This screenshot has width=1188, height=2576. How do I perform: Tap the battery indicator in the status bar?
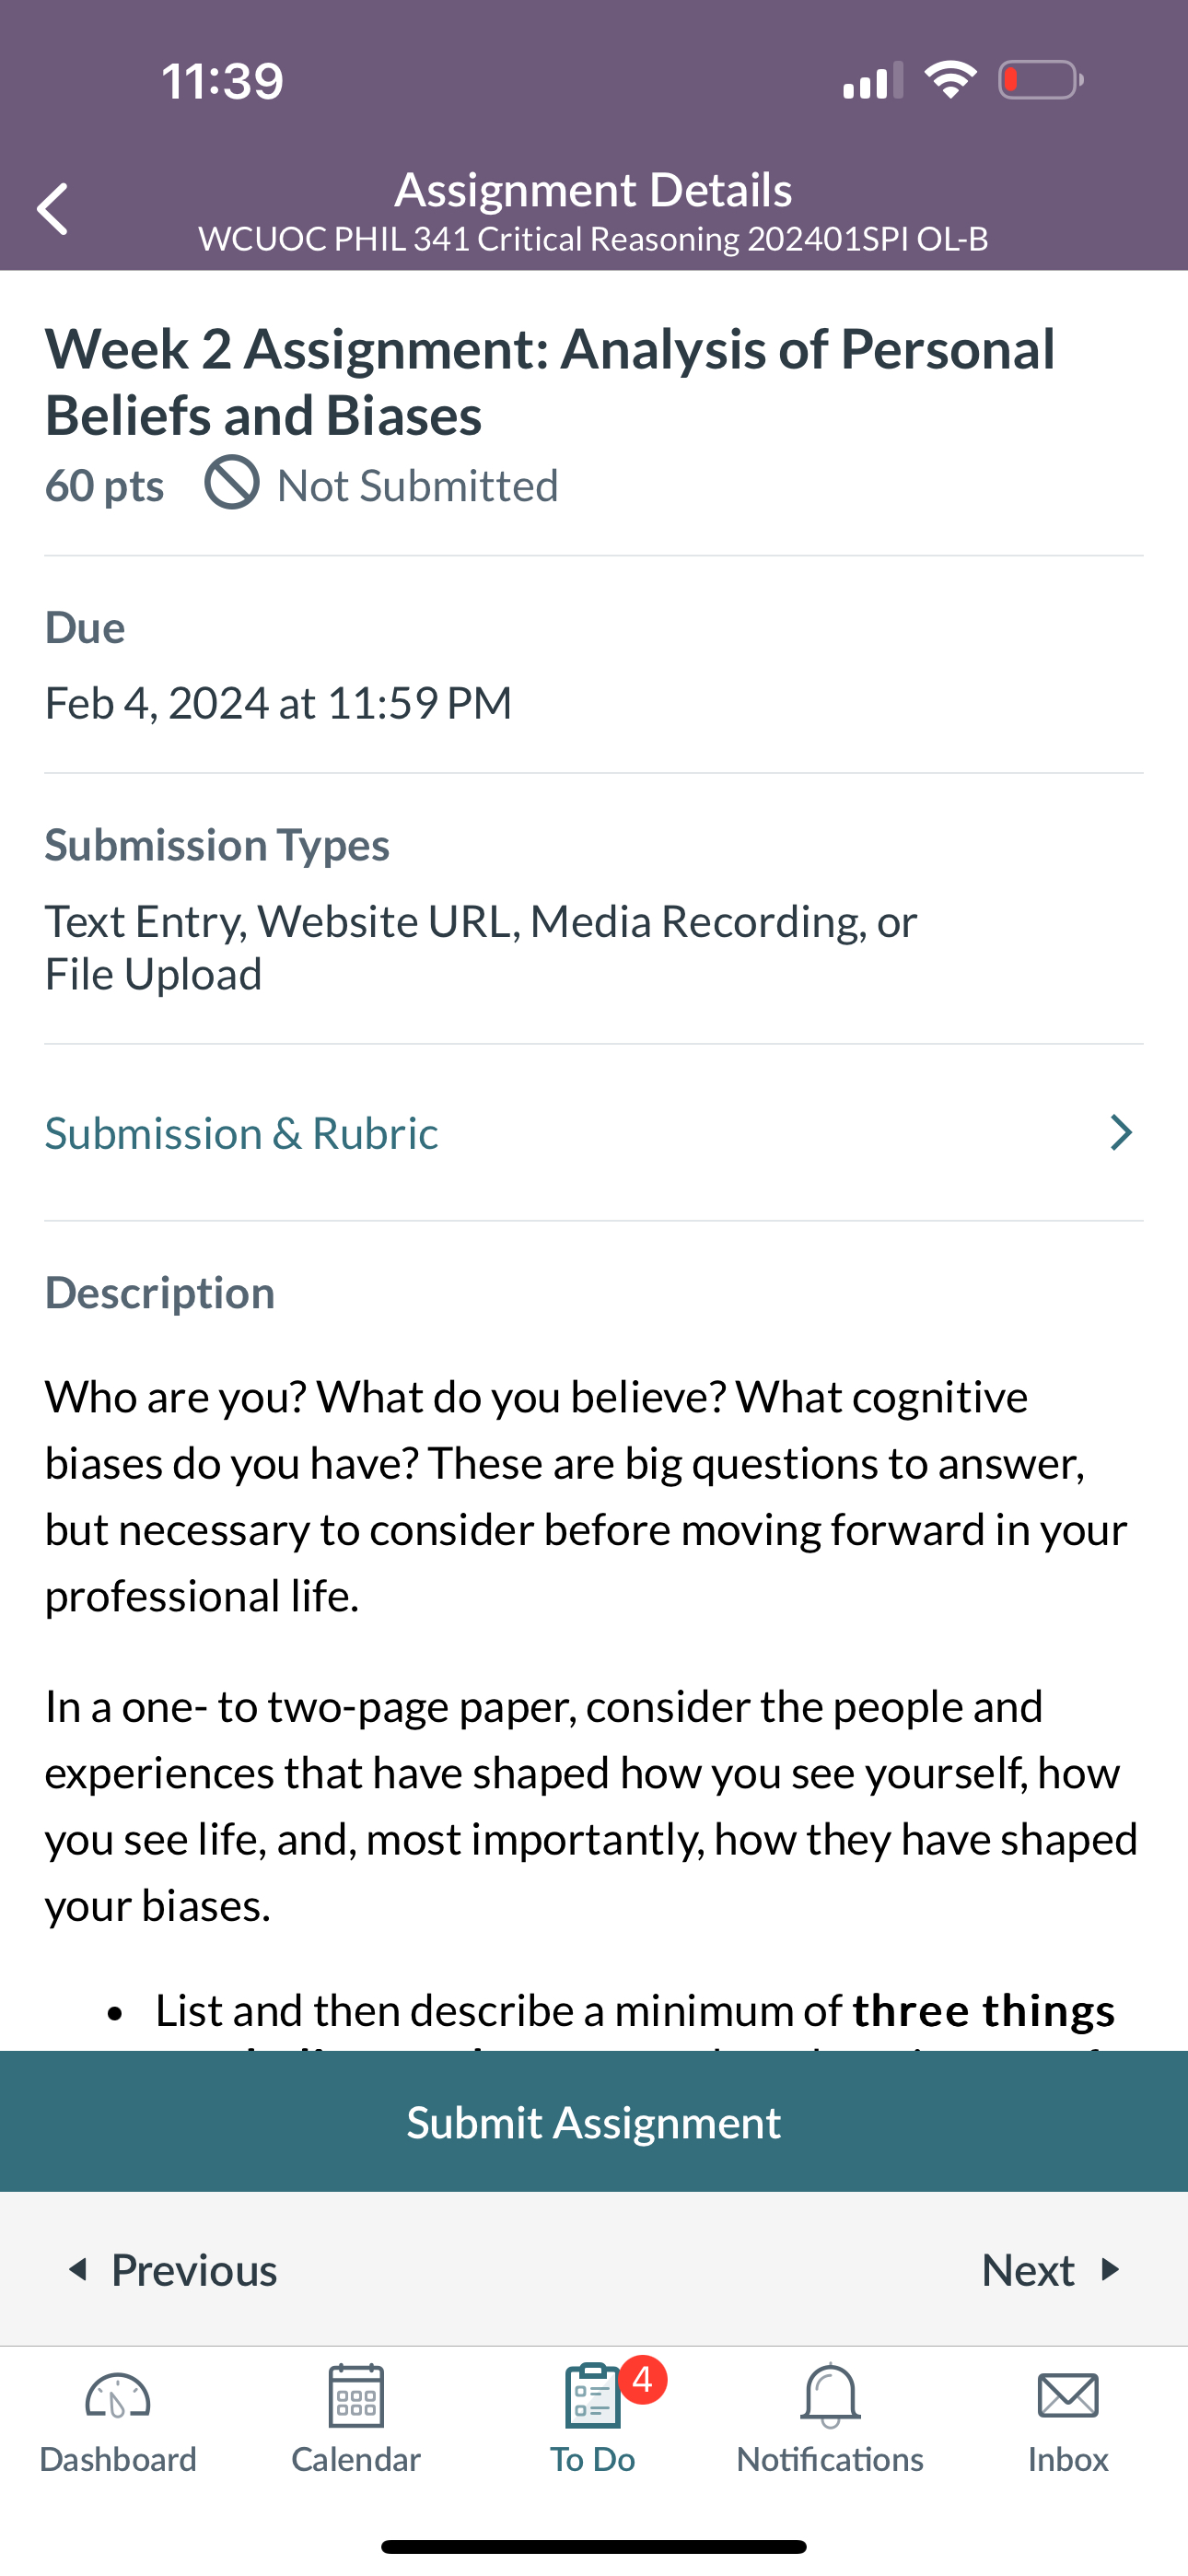pyautogui.click(x=1038, y=80)
